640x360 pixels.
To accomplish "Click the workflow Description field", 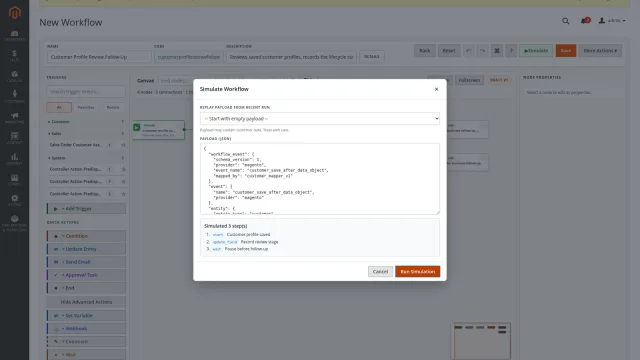I will [291, 57].
